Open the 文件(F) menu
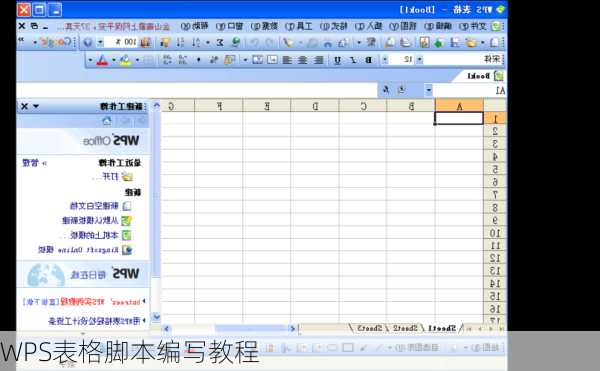Viewport: 600px width, 371px height. pos(473,26)
